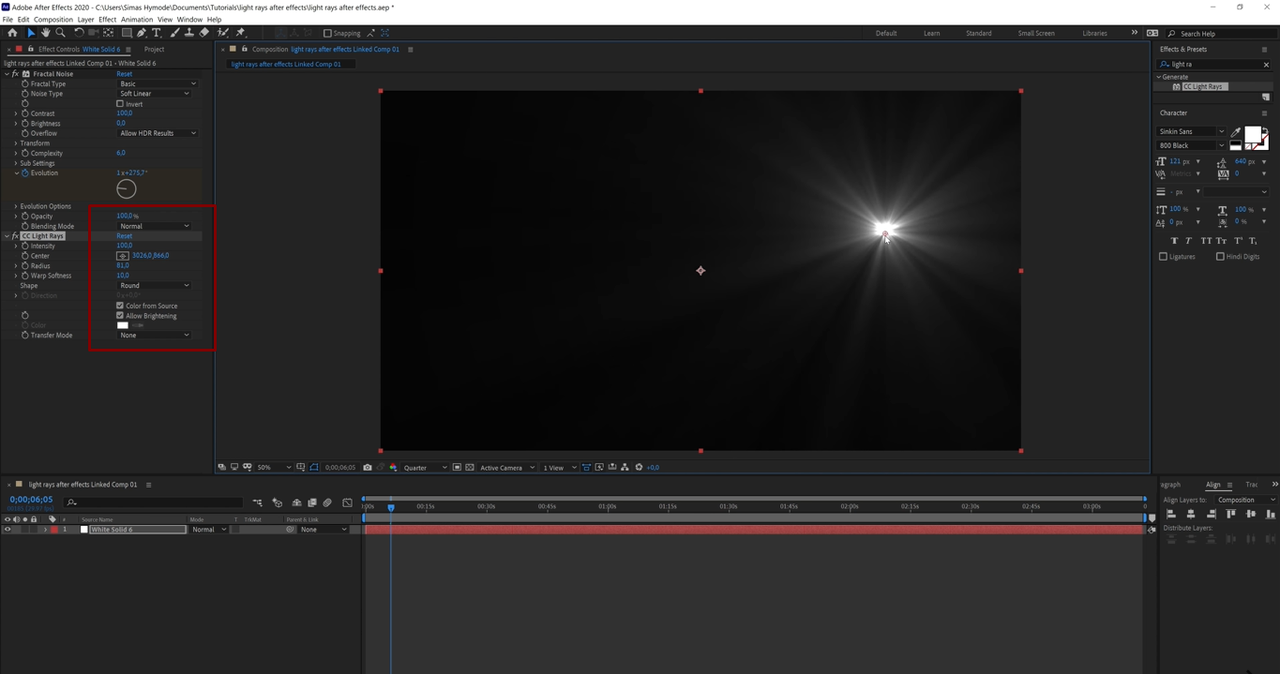Click the Center point crosshair button

pyautogui.click(x=123, y=256)
